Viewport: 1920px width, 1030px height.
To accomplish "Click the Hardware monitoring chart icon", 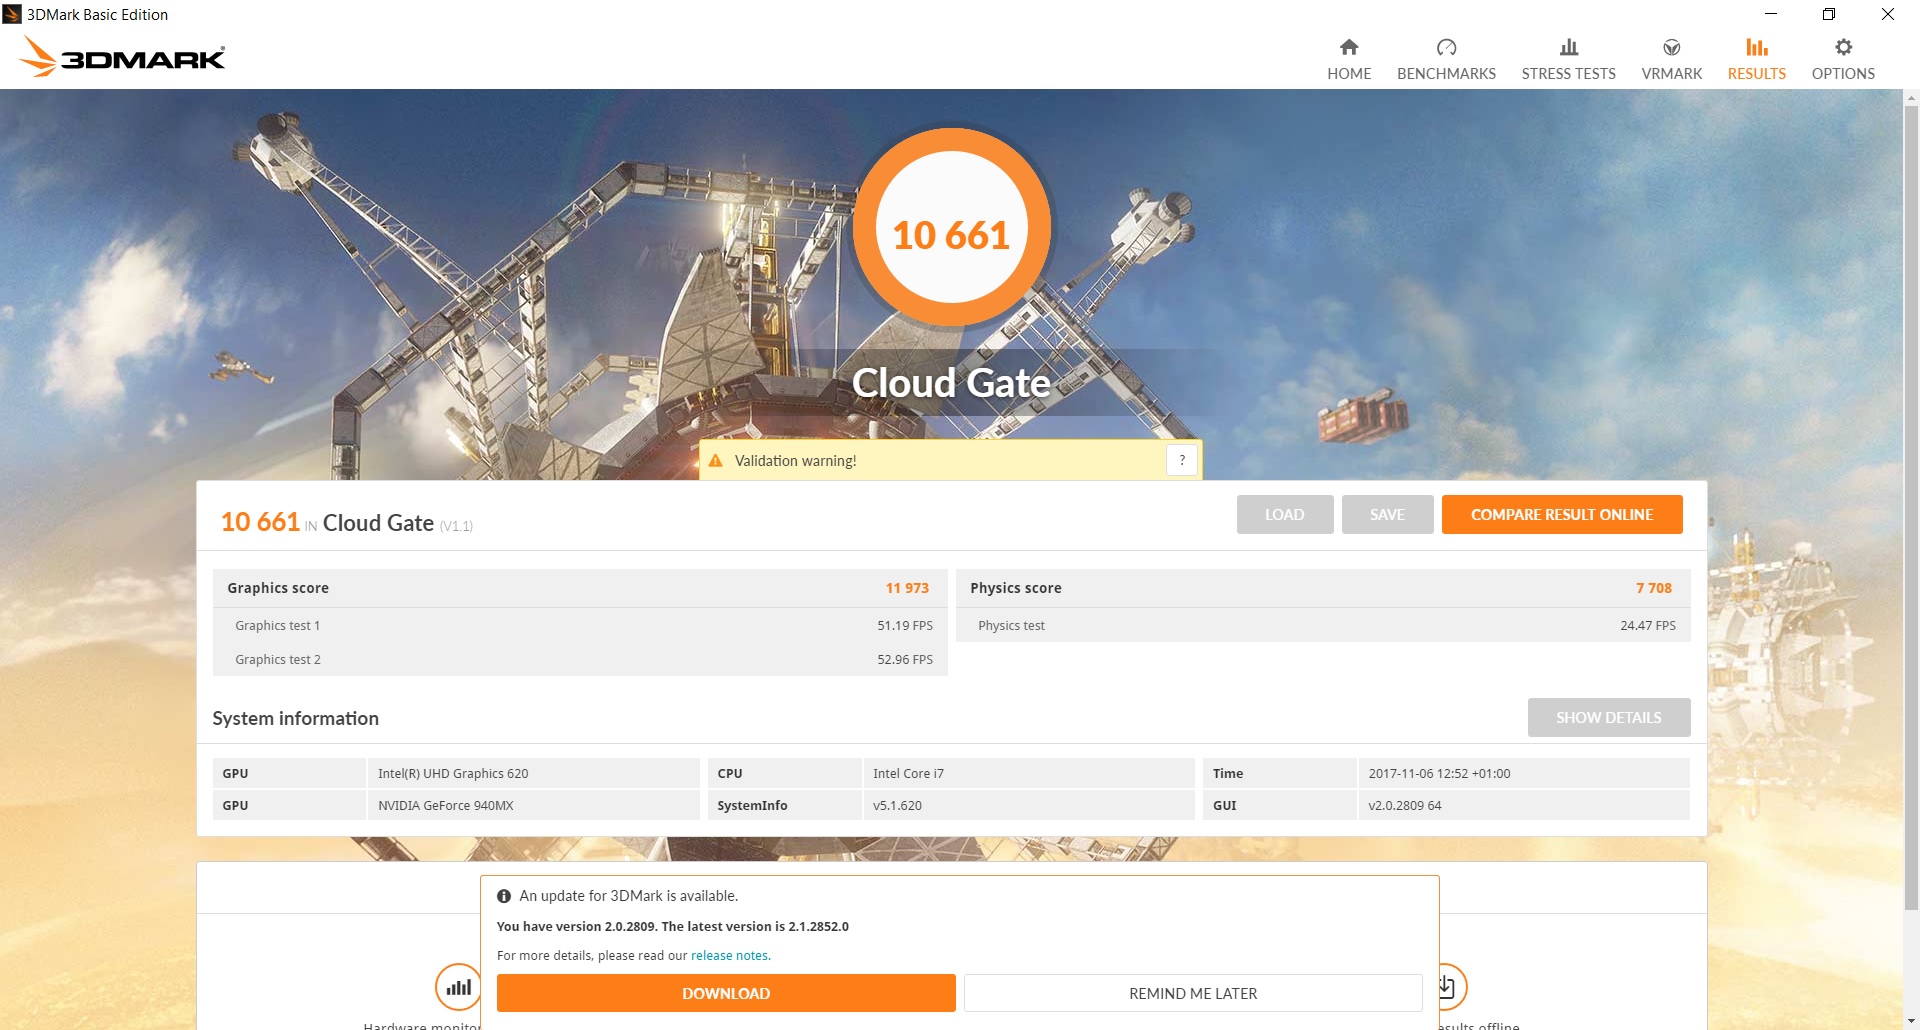I will pos(458,987).
